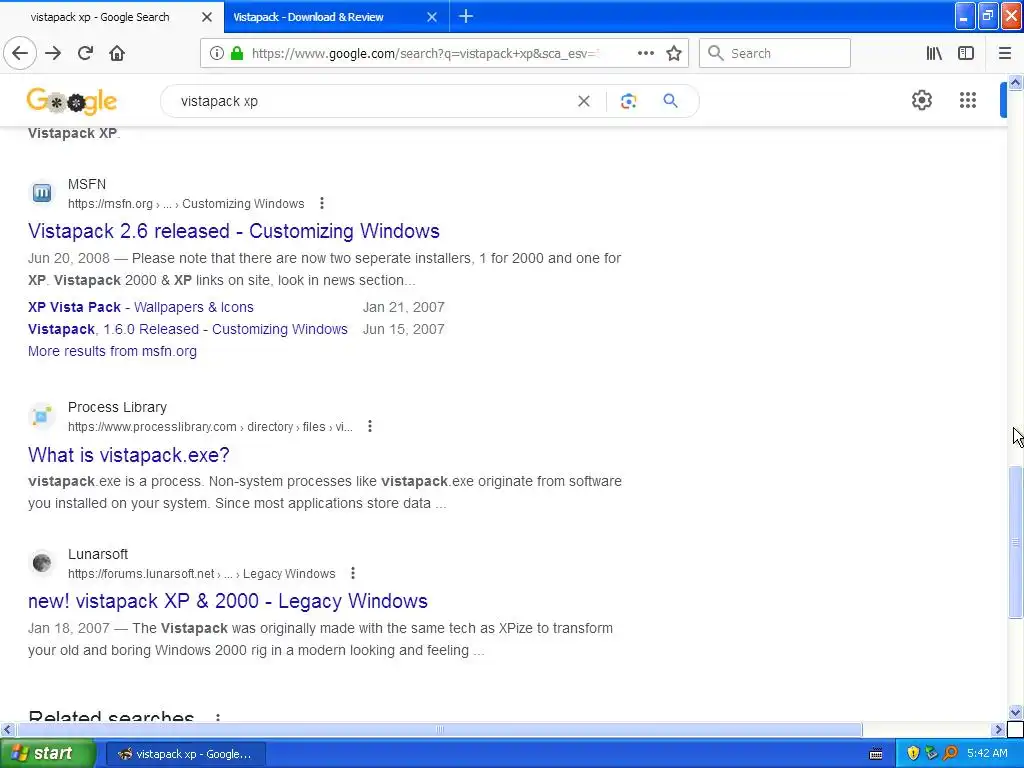Open Vistapack, 1.6.0 Released link
1024x768 pixels.
(x=187, y=329)
